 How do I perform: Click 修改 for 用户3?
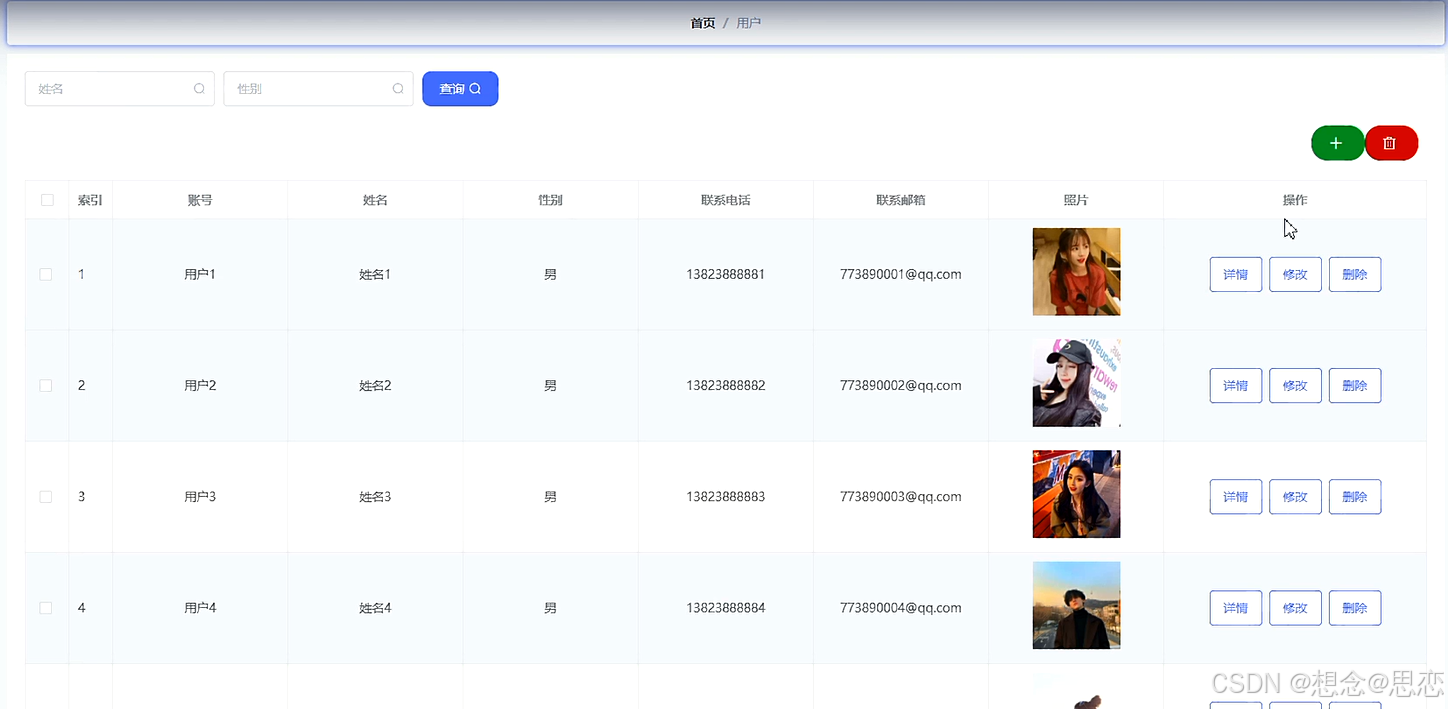pyautogui.click(x=1295, y=496)
